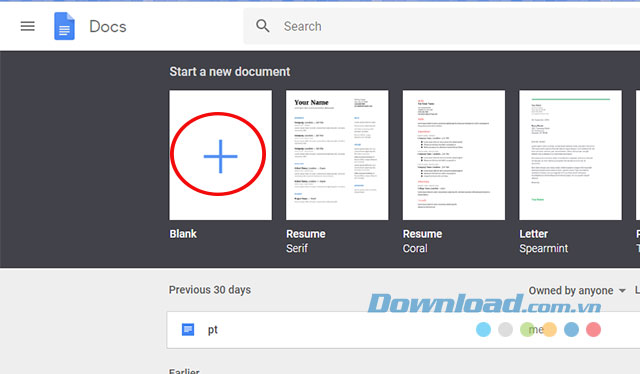
Task: Click the pt document file icon
Action: click(x=188, y=329)
